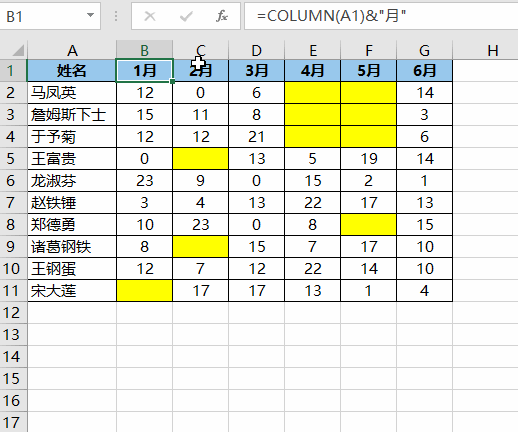Click the 2月 value 7 for 王钢蛋
The image size is (518, 432).
200,269
